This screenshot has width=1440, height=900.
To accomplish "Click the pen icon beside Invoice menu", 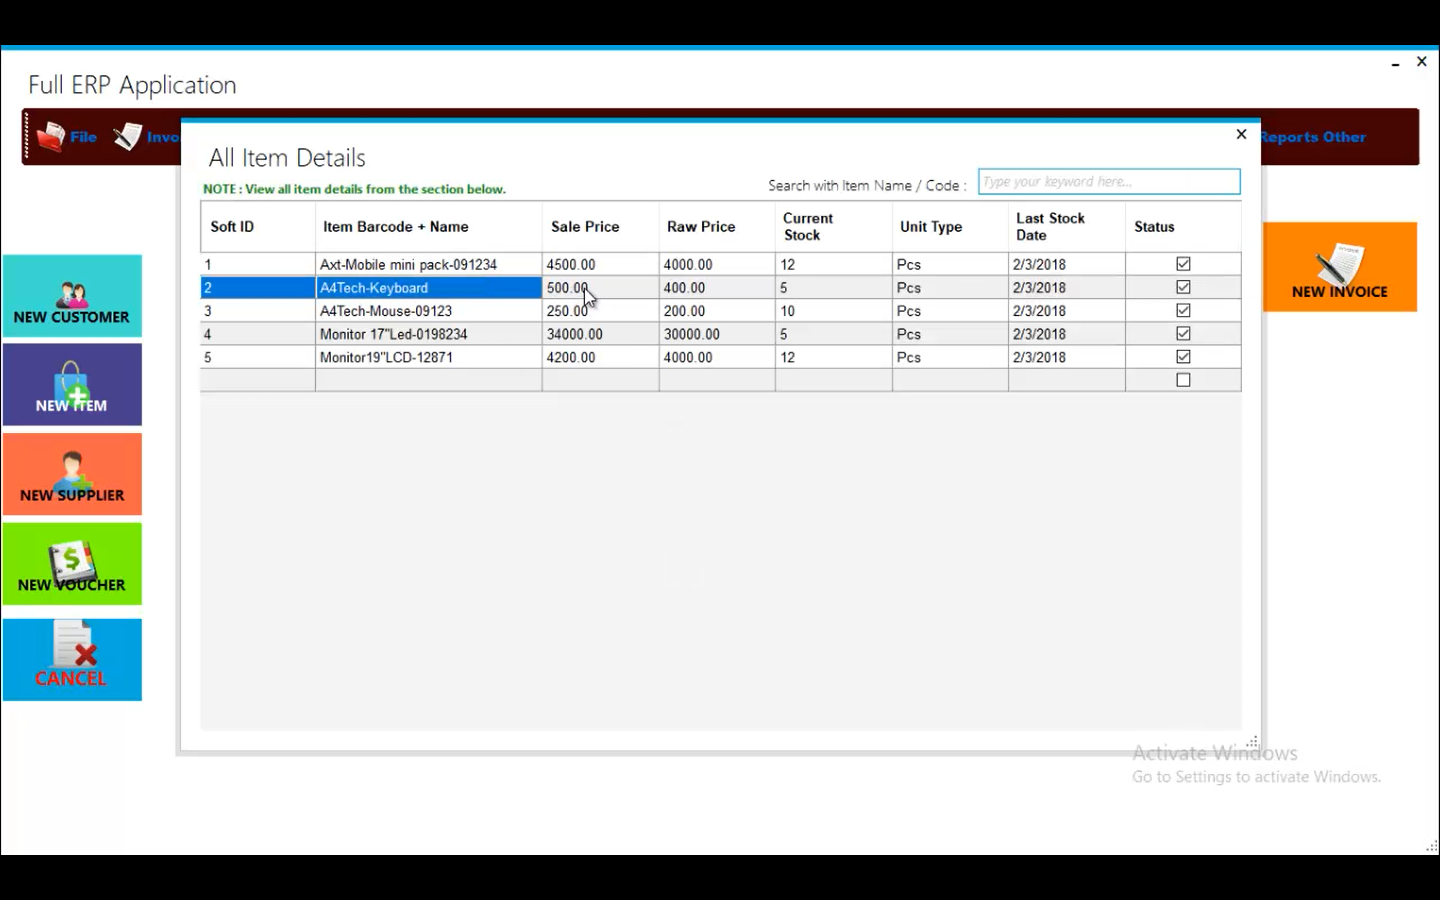I will tap(128, 137).
